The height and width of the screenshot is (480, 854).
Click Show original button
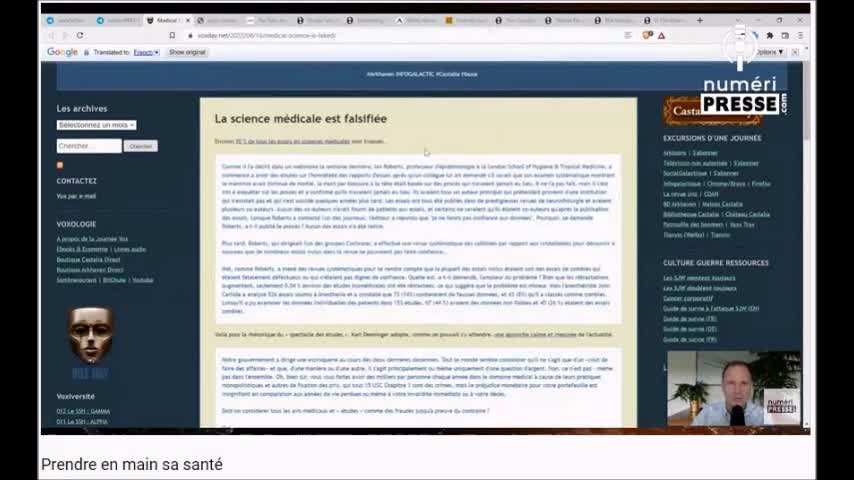[x=187, y=52]
